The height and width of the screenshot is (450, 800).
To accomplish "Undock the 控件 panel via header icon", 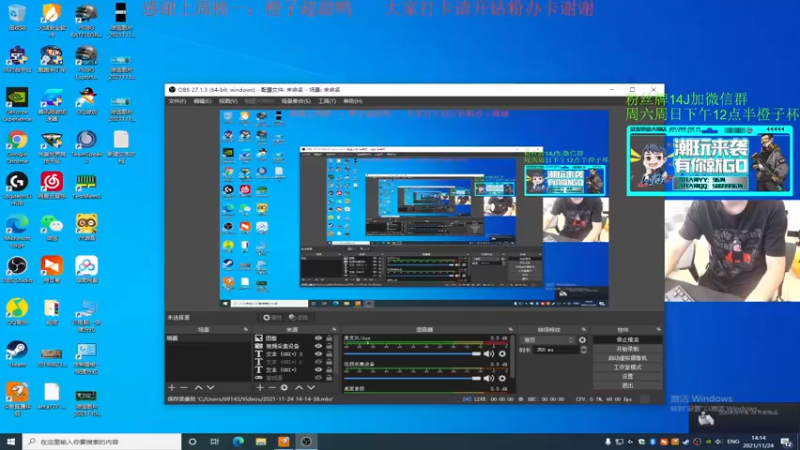I will pyautogui.click(x=659, y=330).
